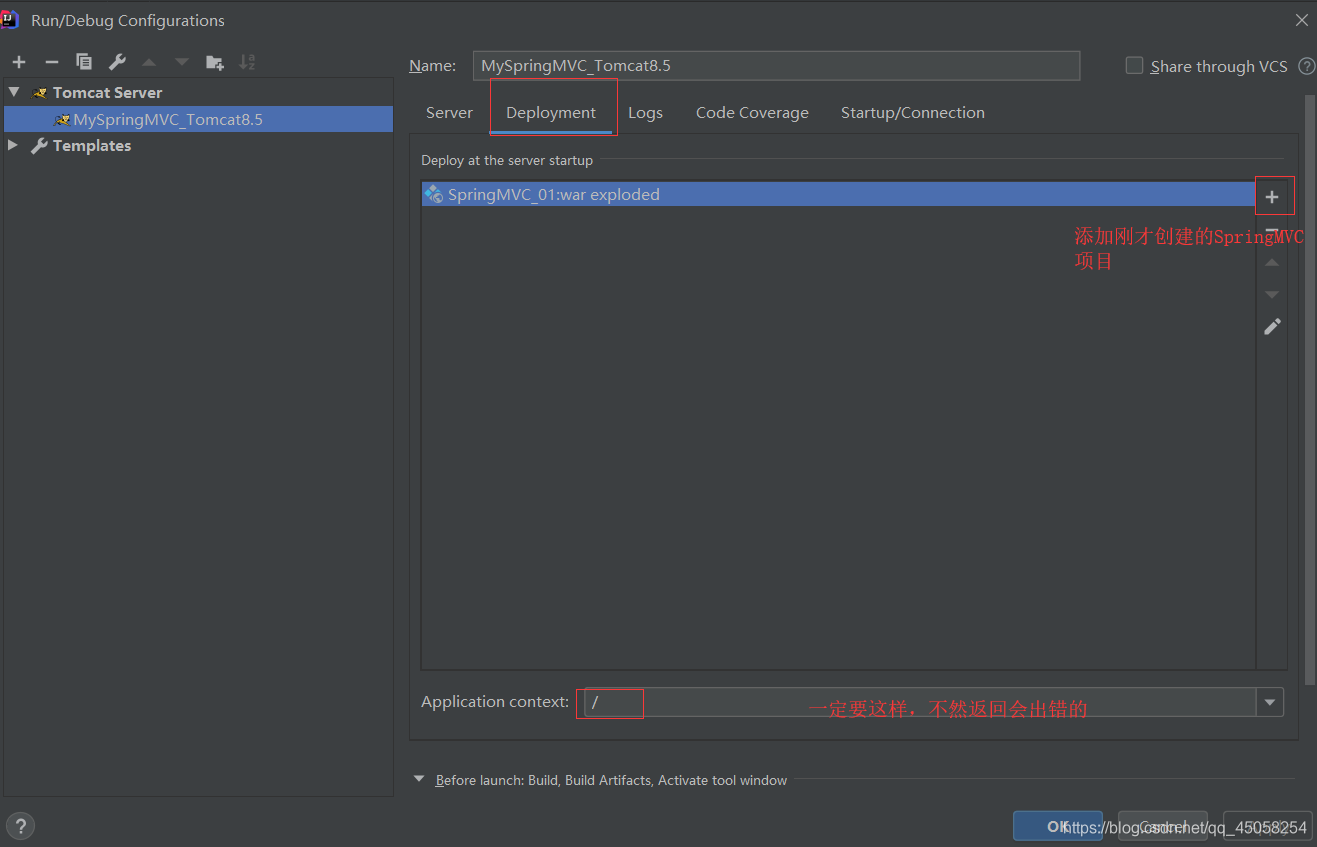Click the Tomcat Server group label
This screenshot has height=847, width=1317.
[107, 92]
